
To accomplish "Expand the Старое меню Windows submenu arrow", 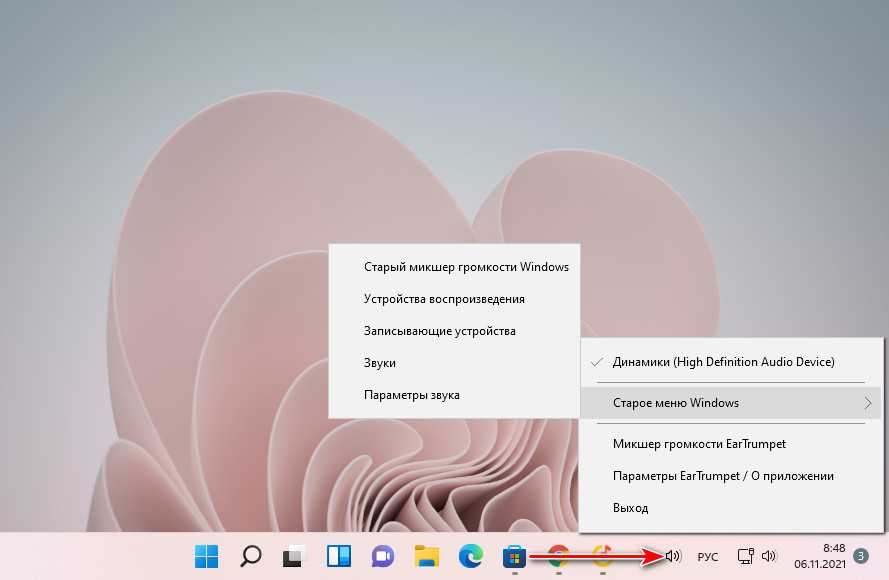I will (x=867, y=403).
